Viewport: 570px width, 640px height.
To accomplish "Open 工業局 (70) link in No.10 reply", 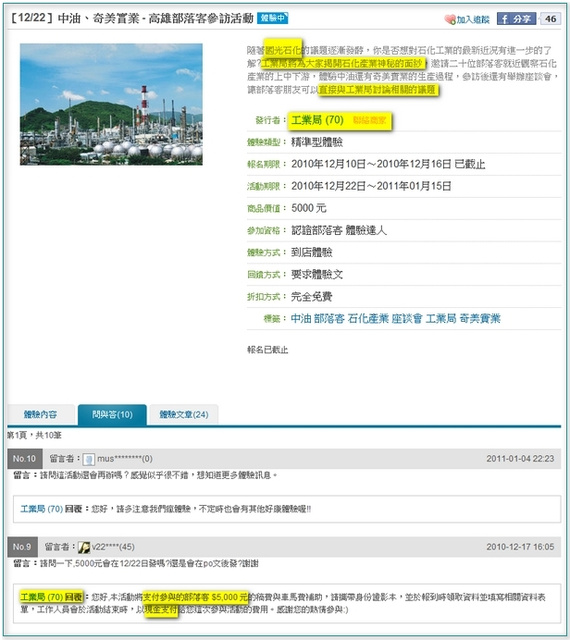I will pyautogui.click(x=42, y=509).
